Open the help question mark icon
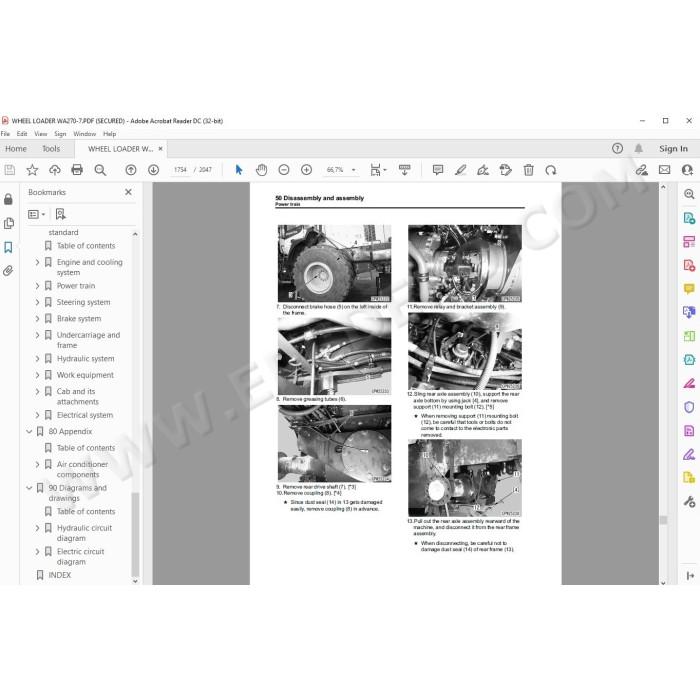Screen dimensions: 700x700 (x=617, y=148)
